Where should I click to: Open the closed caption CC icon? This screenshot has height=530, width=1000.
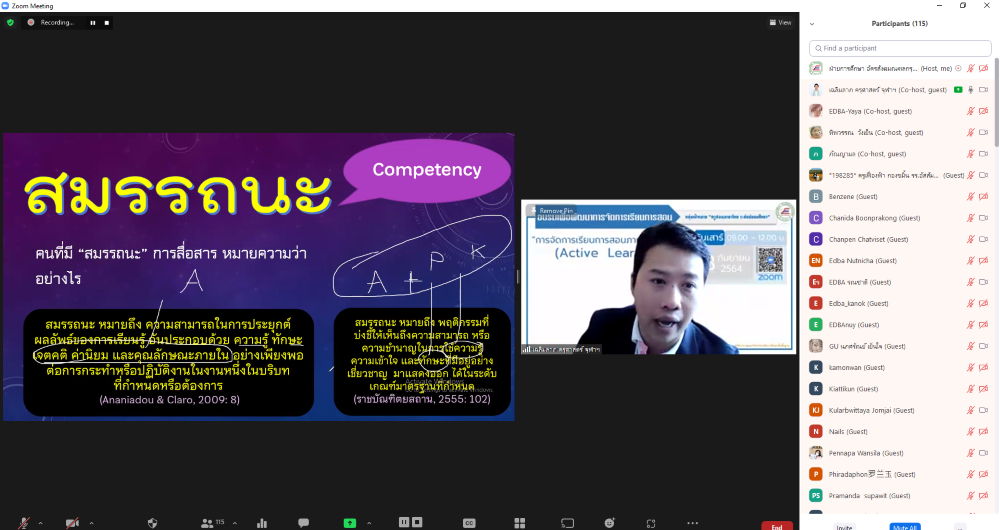click(469, 523)
